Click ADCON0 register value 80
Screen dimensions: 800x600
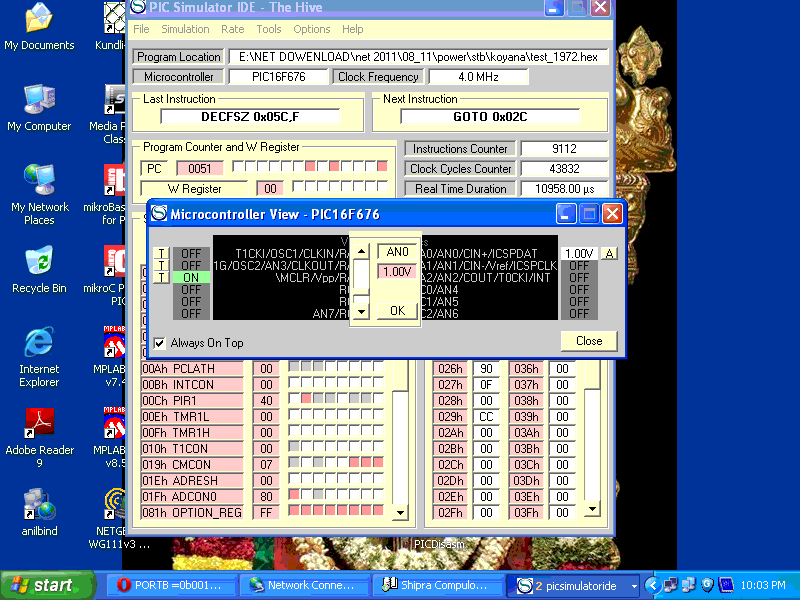click(x=266, y=496)
